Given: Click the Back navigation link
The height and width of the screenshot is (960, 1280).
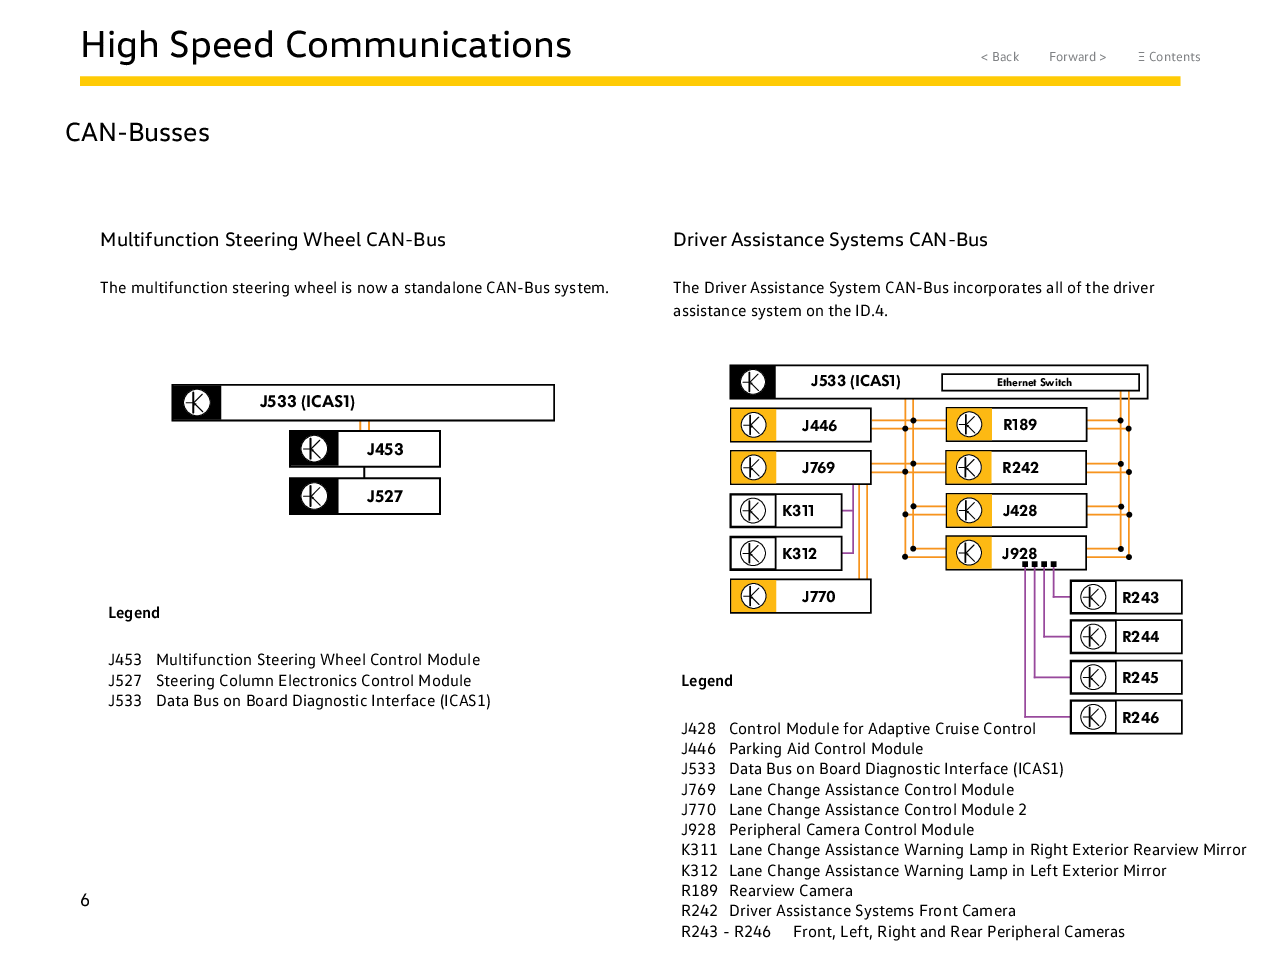Looking at the screenshot, I should point(999,57).
